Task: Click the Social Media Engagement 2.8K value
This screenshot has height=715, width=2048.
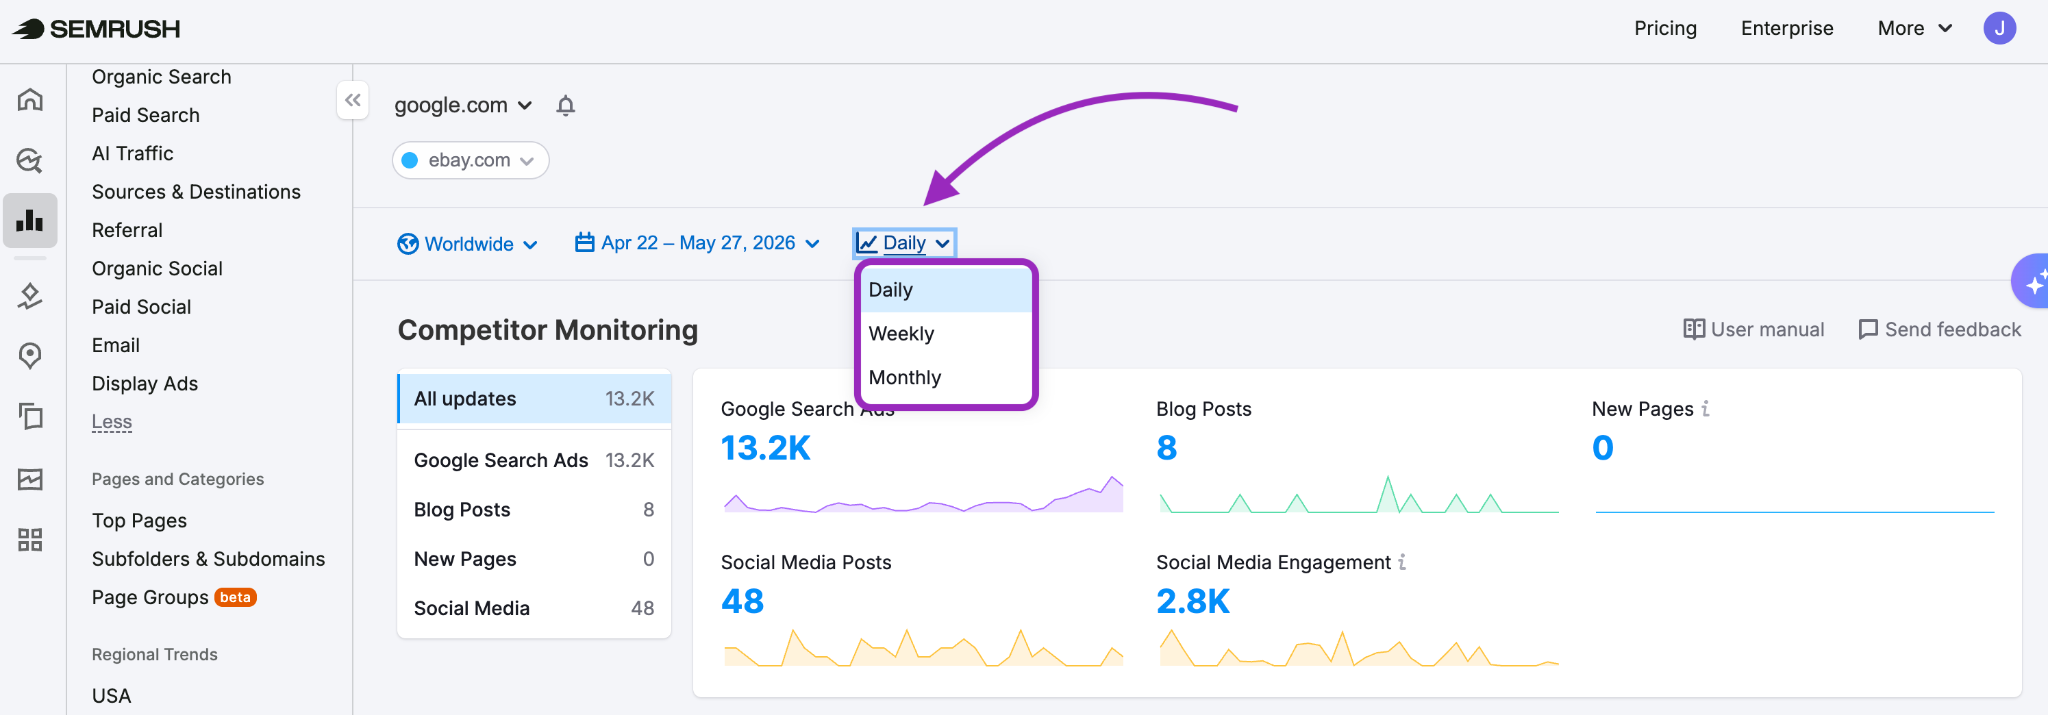Action: coord(1193,601)
